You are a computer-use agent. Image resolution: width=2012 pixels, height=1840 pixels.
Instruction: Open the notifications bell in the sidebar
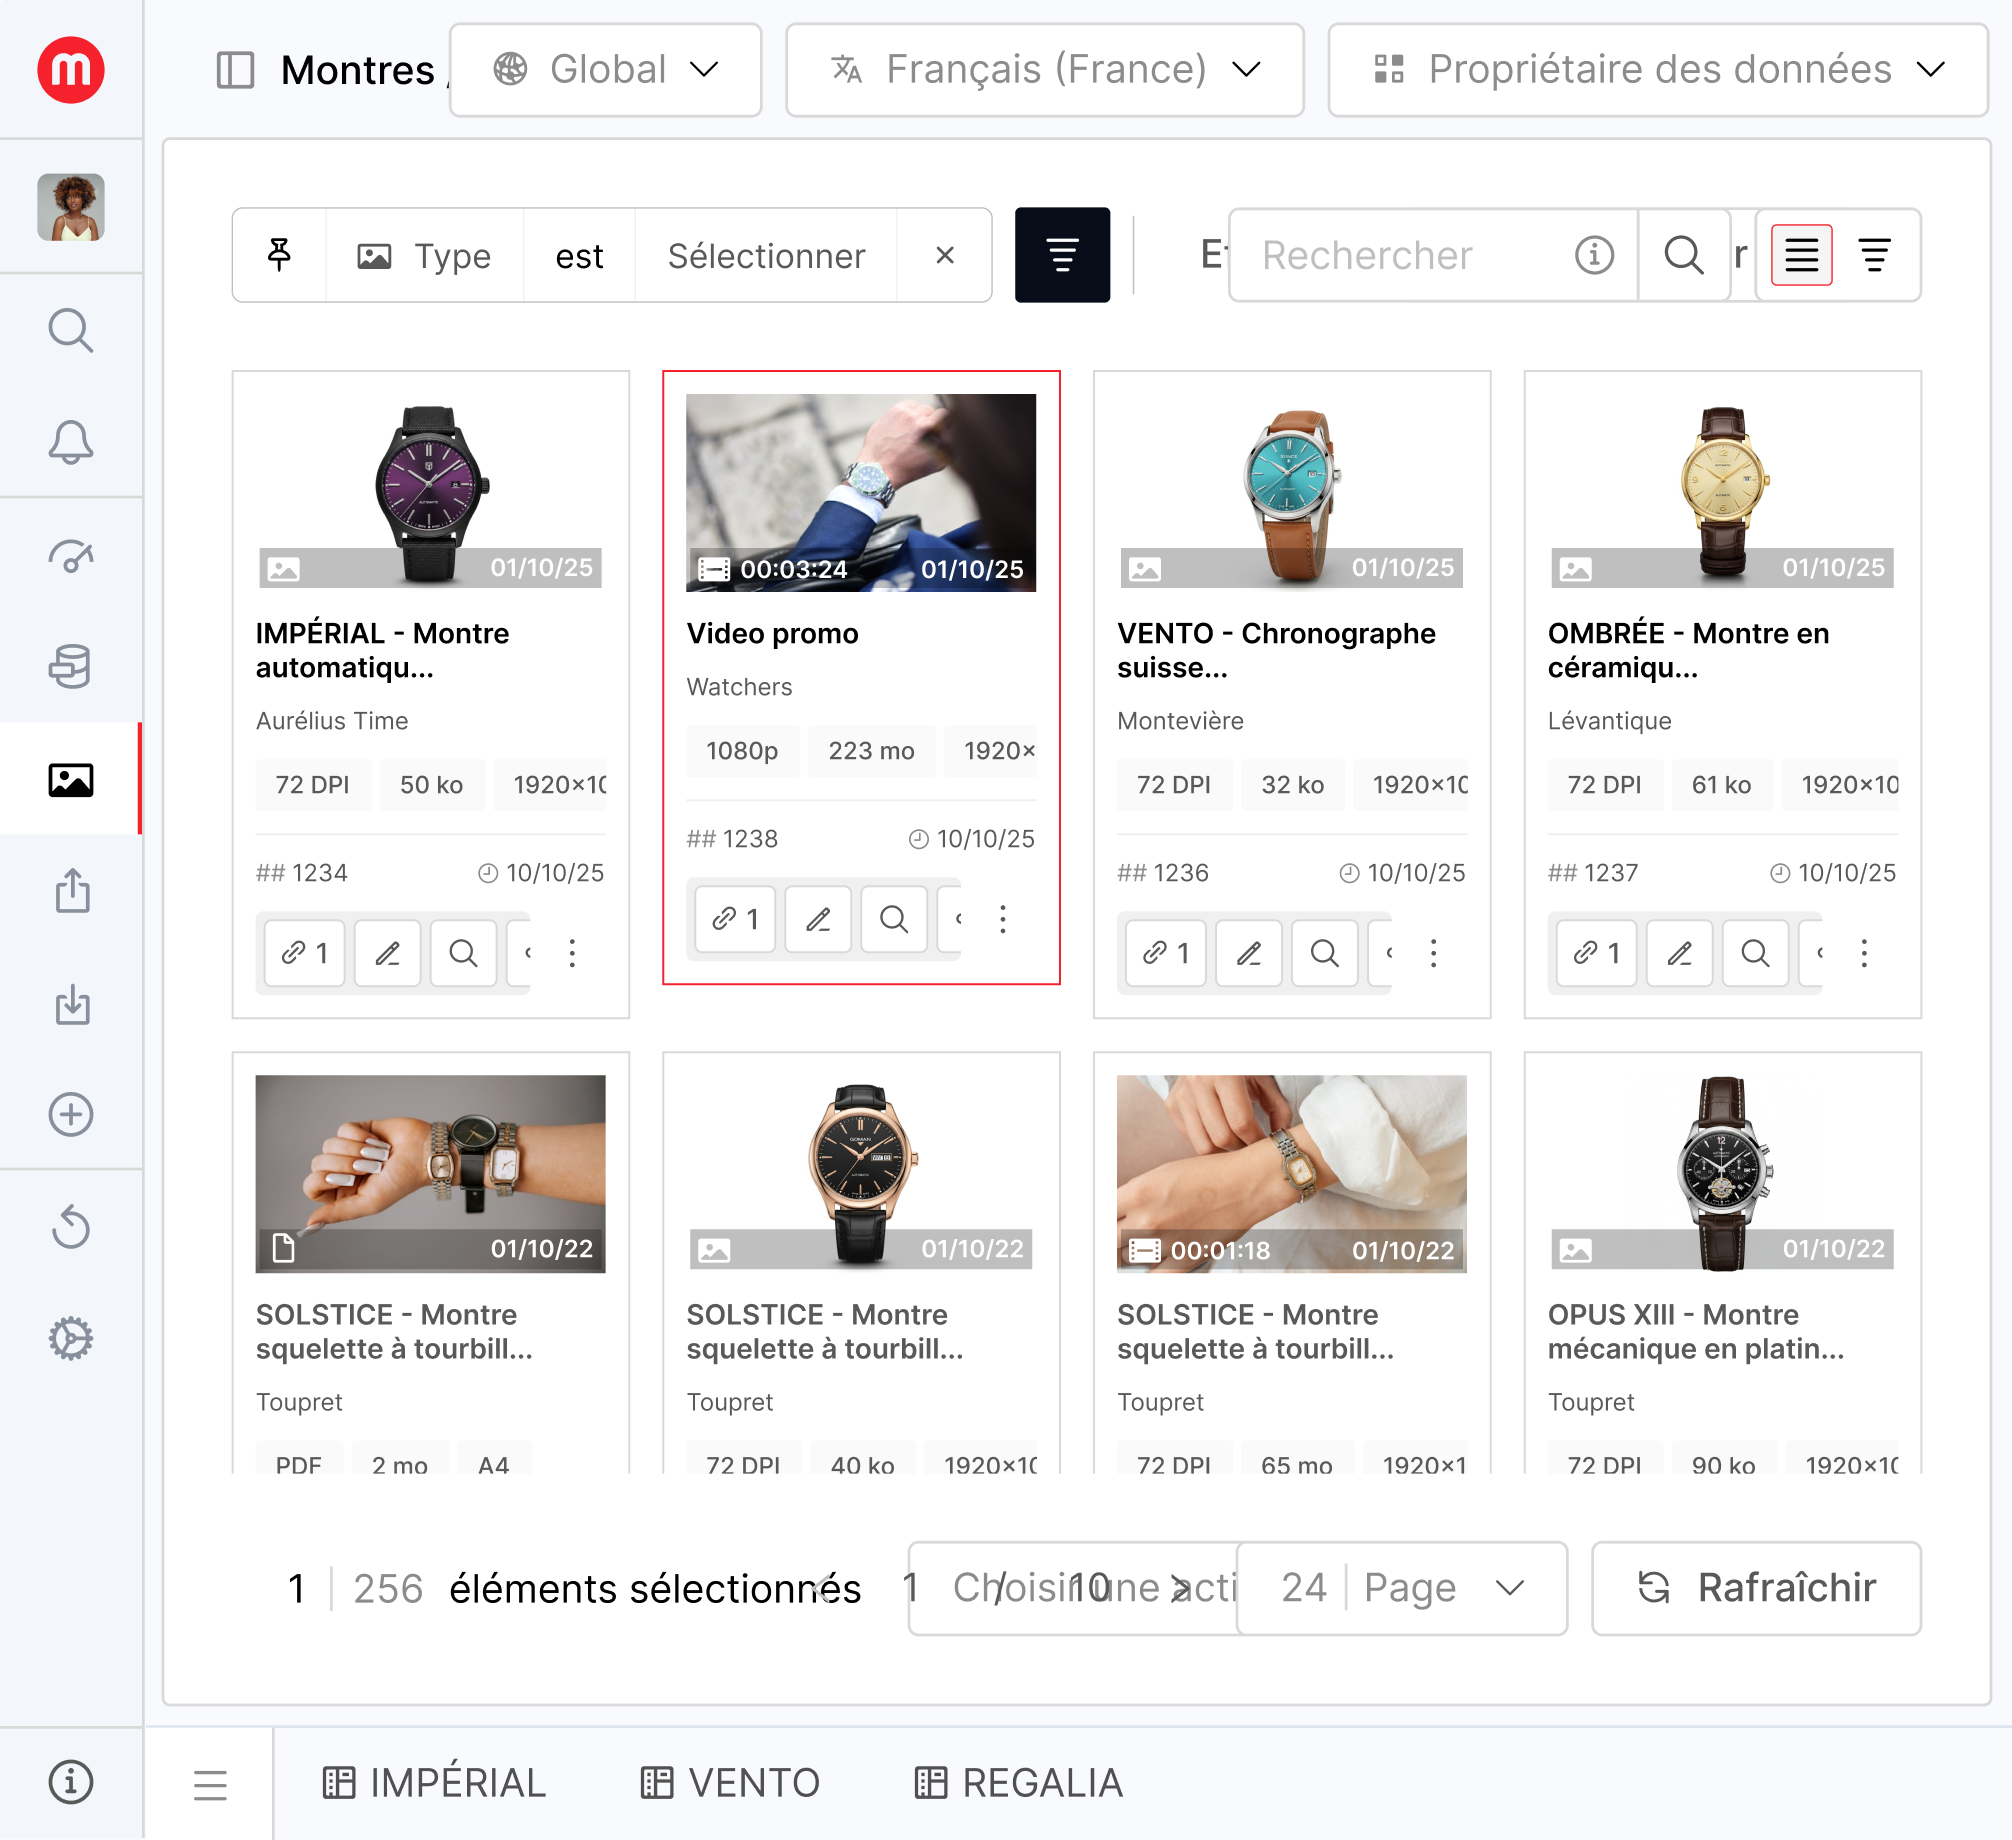pos(71,442)
